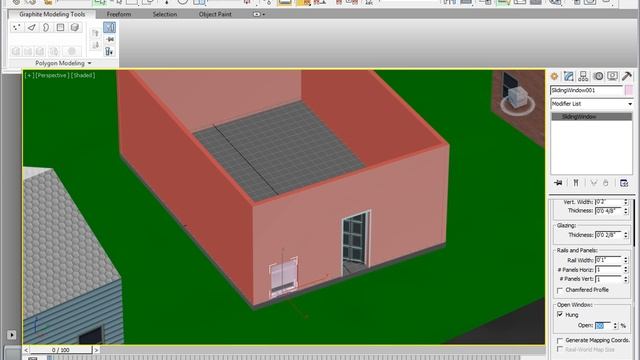Image resolution: width=640 pixels, height=360 pixels.
Task: Open the Modify command panel tab
Action: click(x=569, y=76)
